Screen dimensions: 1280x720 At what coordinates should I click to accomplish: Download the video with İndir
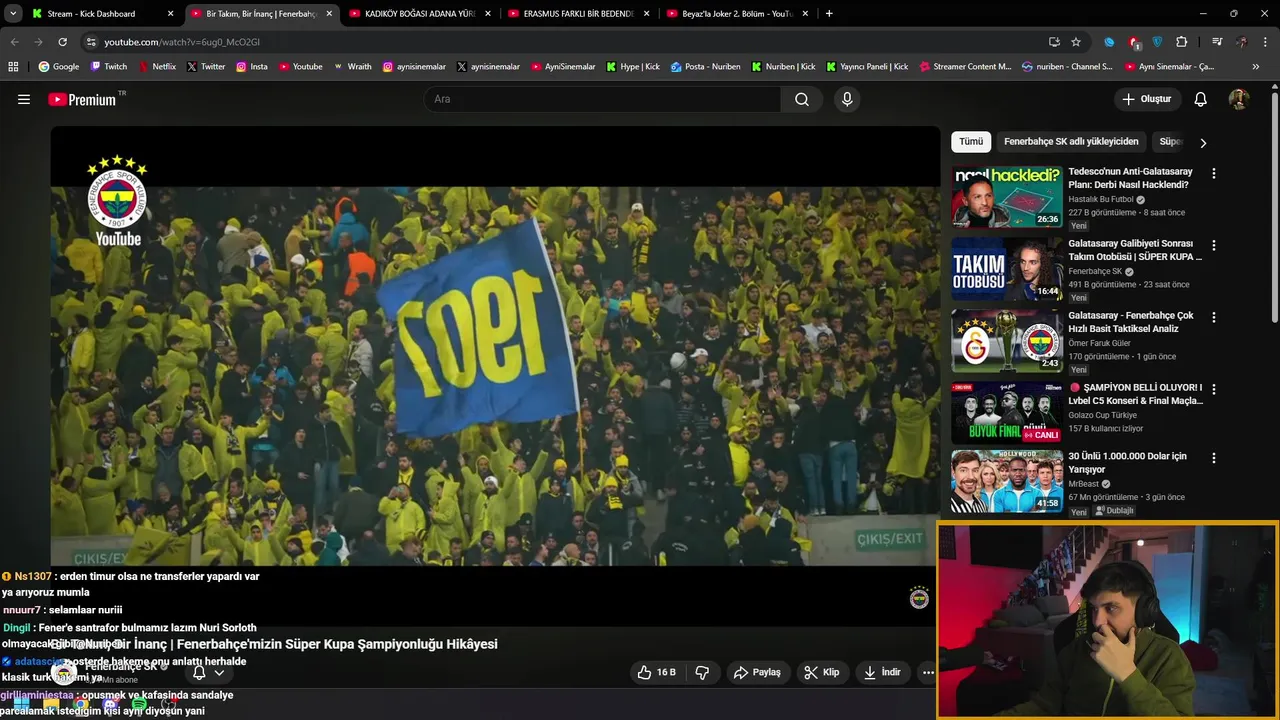point(882,673)
